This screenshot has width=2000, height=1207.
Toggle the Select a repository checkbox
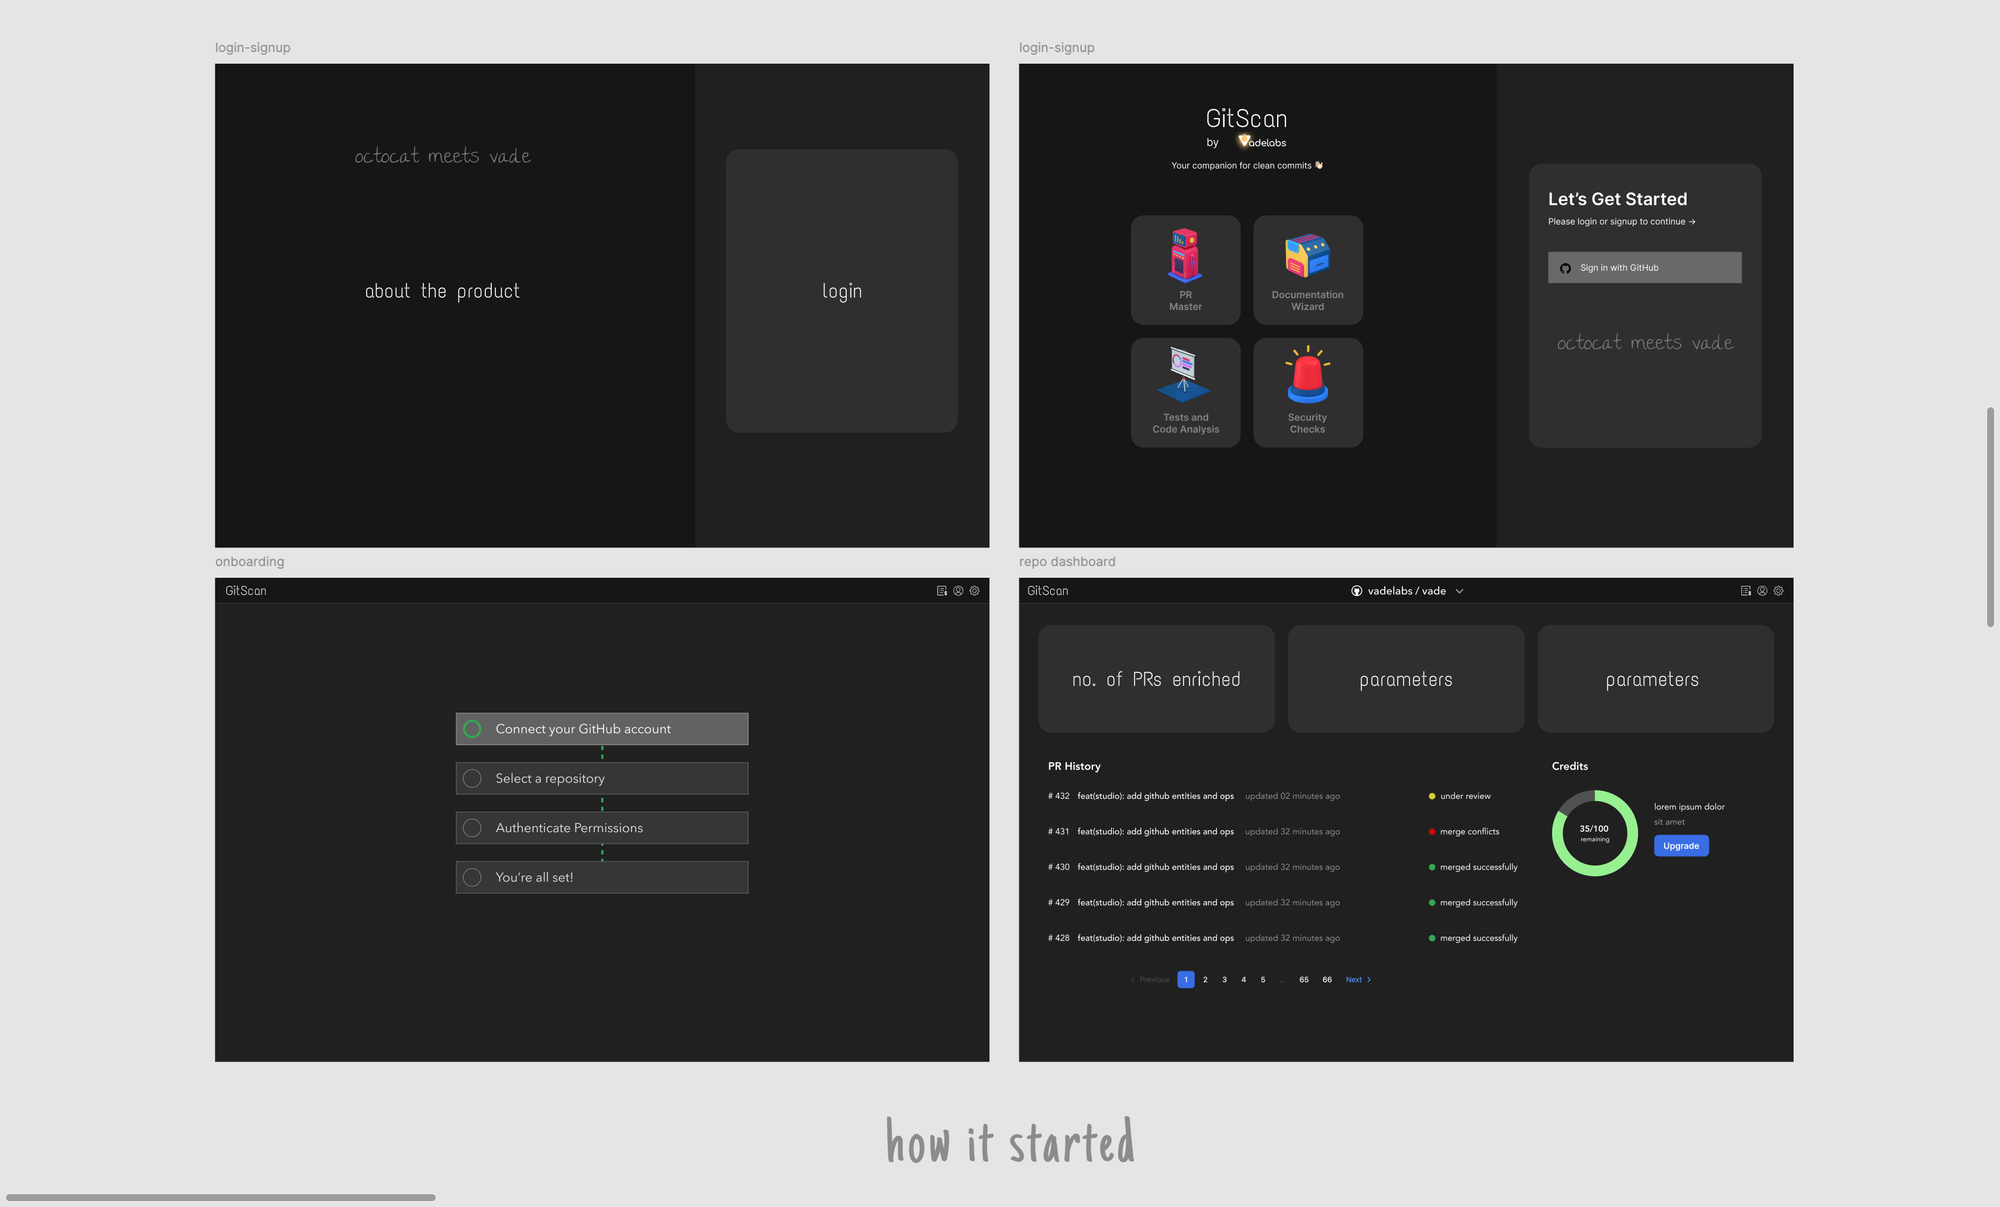point(473,778)
